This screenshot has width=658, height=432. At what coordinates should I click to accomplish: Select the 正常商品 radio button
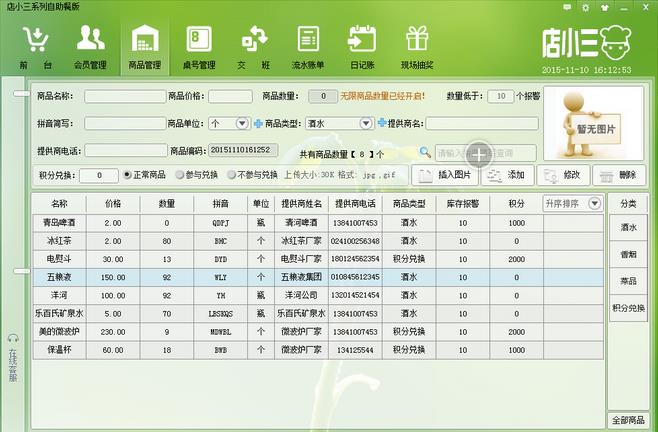point(127,175)
